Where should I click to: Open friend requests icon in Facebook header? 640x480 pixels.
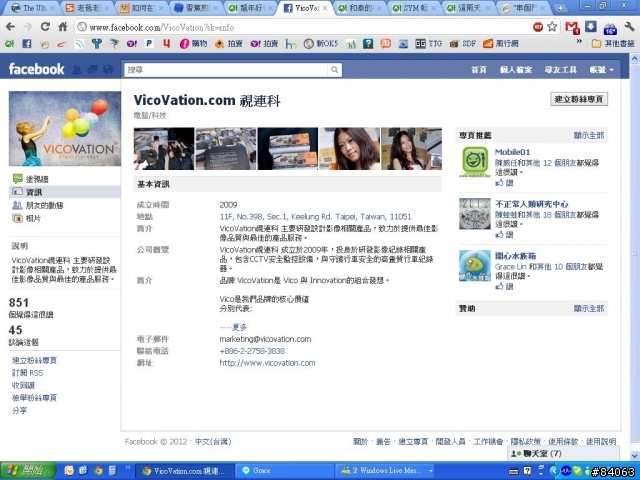tap(77, 70)
